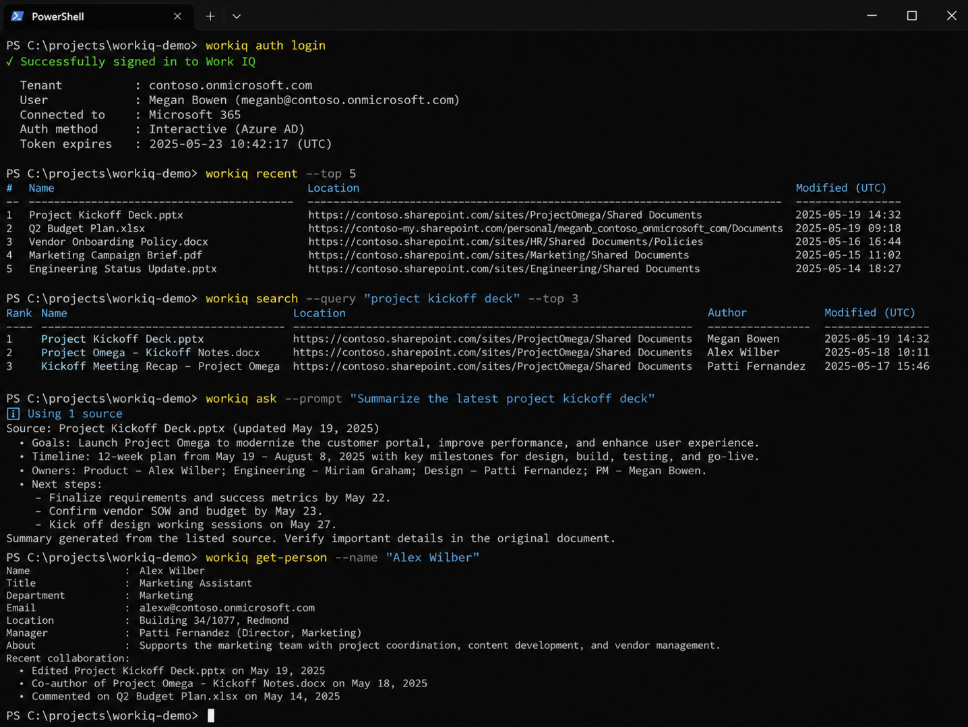This screenshot has width=968, height=727.
Task: Click the "Summary generated from the listed source" disclaimer
Action: 311,538
